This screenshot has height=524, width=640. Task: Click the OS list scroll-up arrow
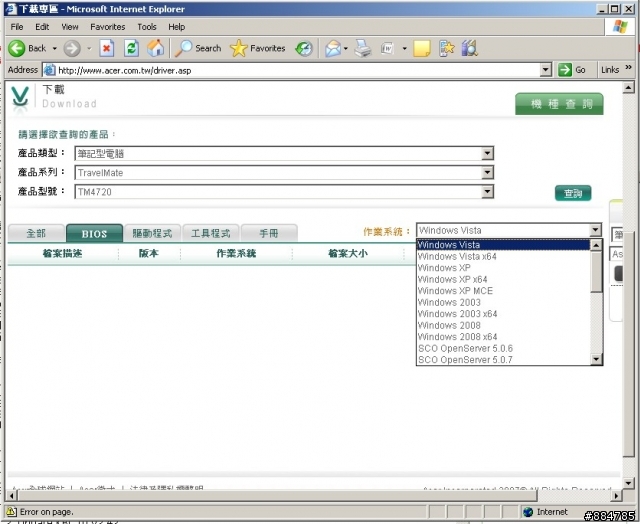tap(596, 245)
